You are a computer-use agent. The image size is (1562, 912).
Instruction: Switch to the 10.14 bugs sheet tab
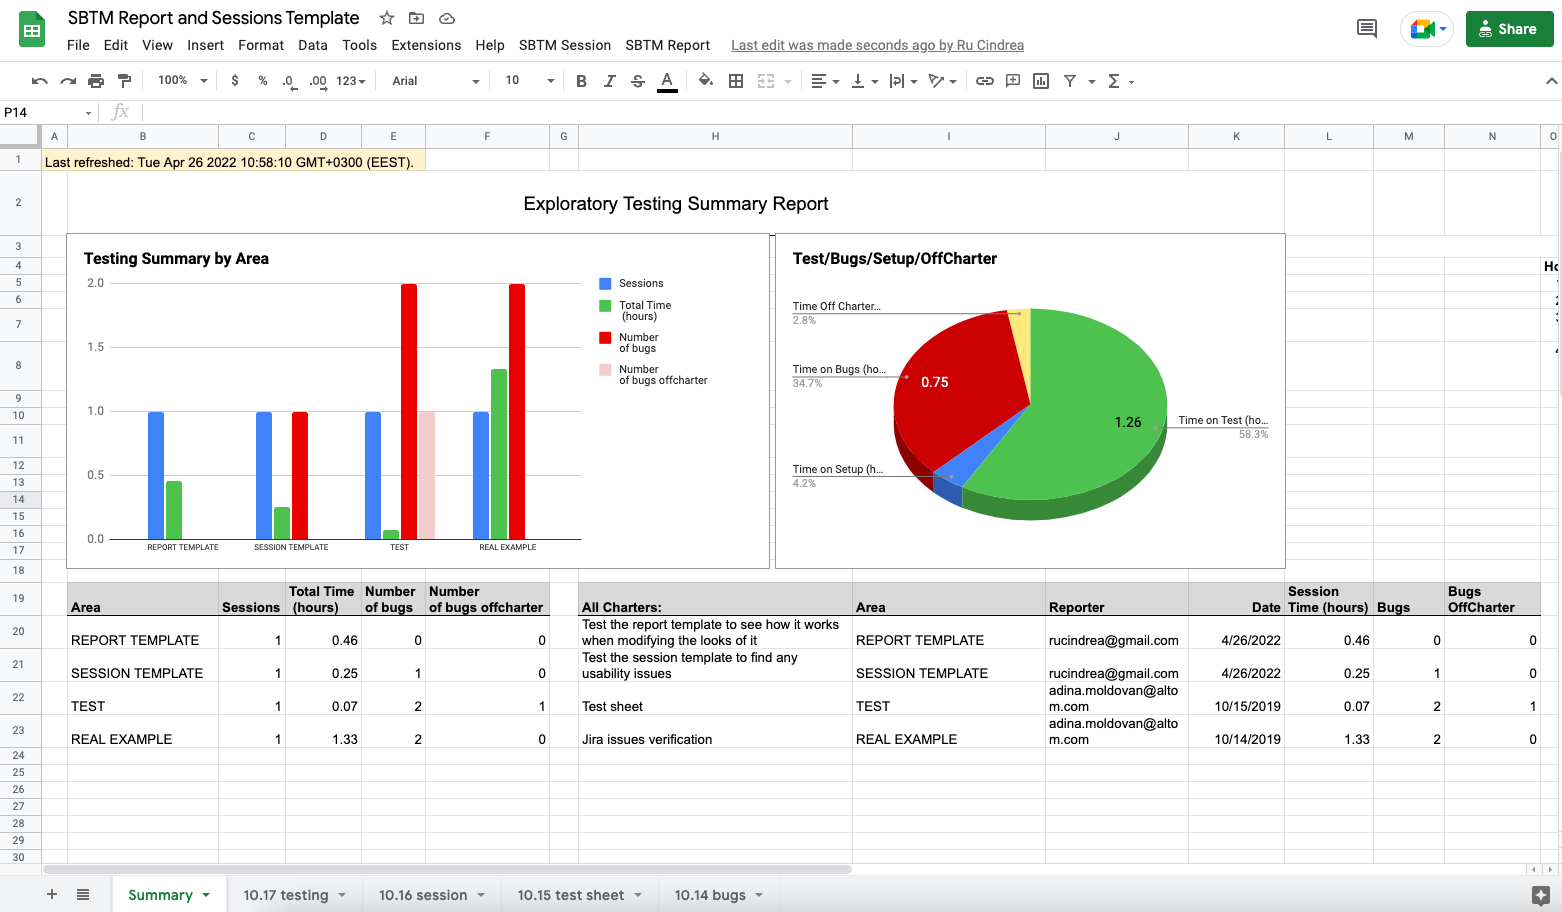click(709, 895)
